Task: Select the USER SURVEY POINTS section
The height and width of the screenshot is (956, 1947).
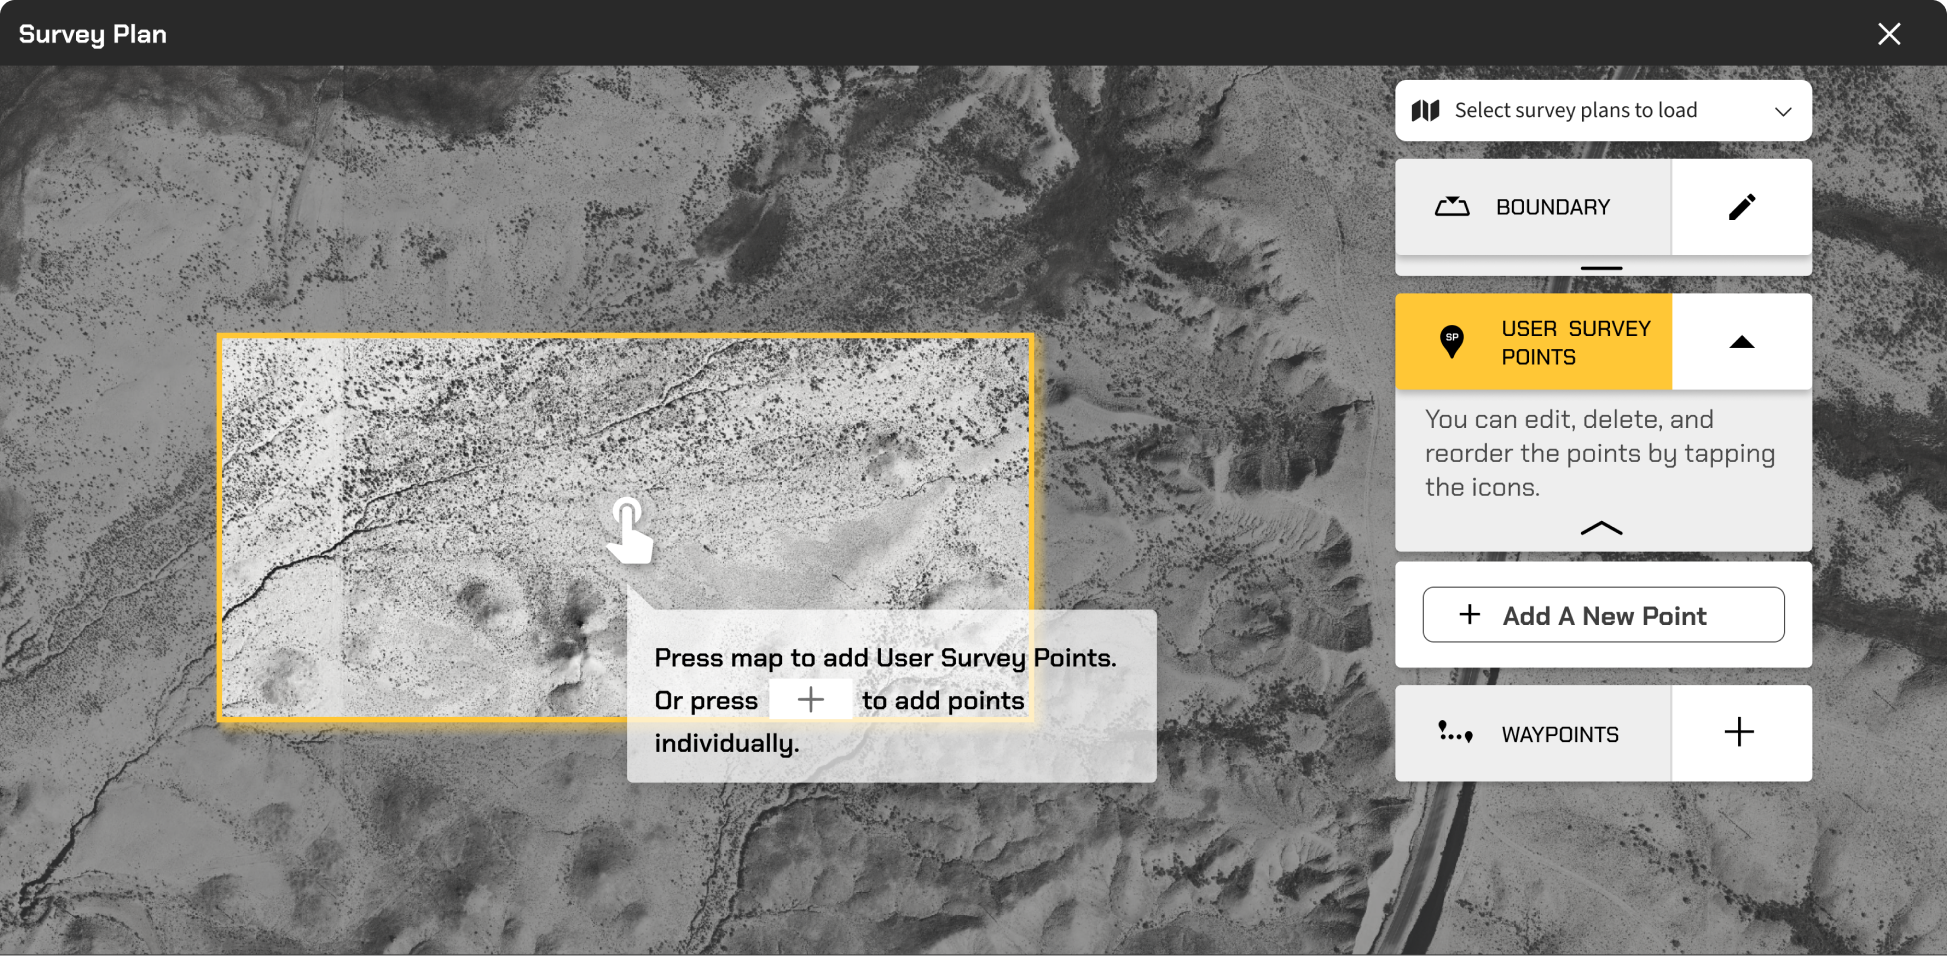Action: point(1533,342)
